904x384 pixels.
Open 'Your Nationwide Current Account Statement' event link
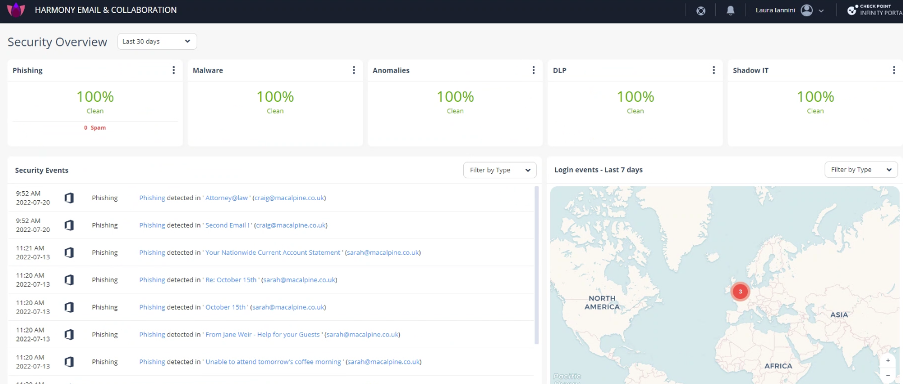[x=273, y=253]
